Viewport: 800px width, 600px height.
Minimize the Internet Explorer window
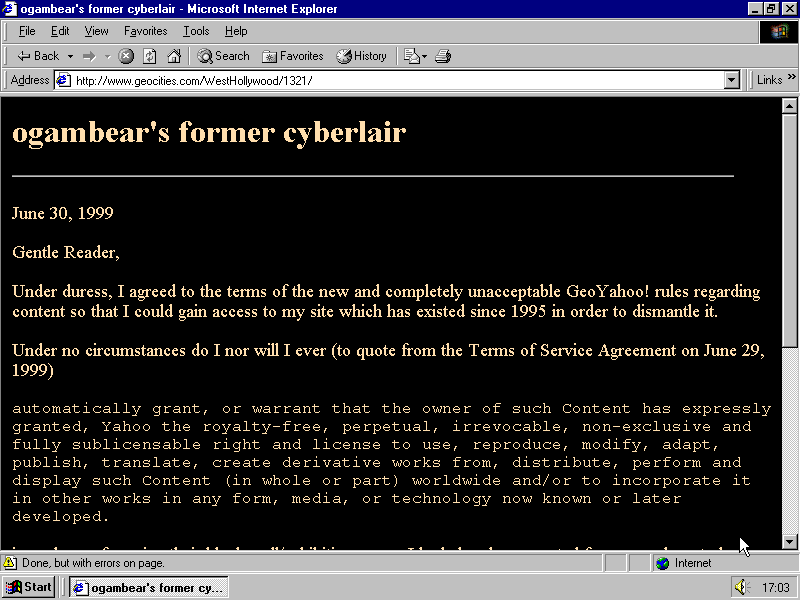coord(756,9)
